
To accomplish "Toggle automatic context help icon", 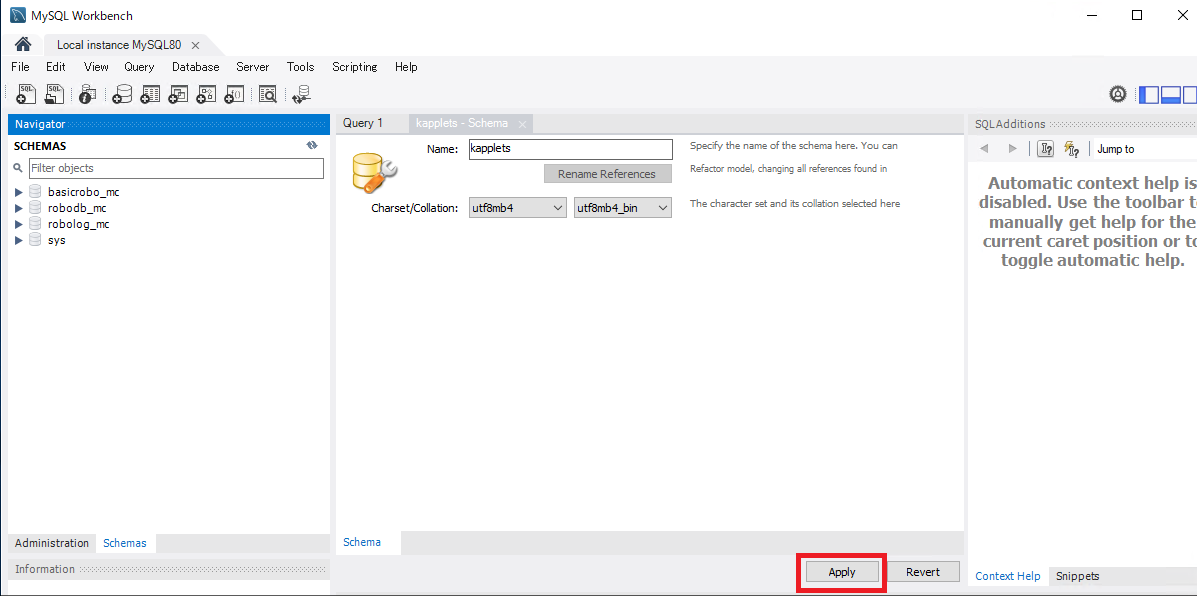I will [x=1070, y=149].
